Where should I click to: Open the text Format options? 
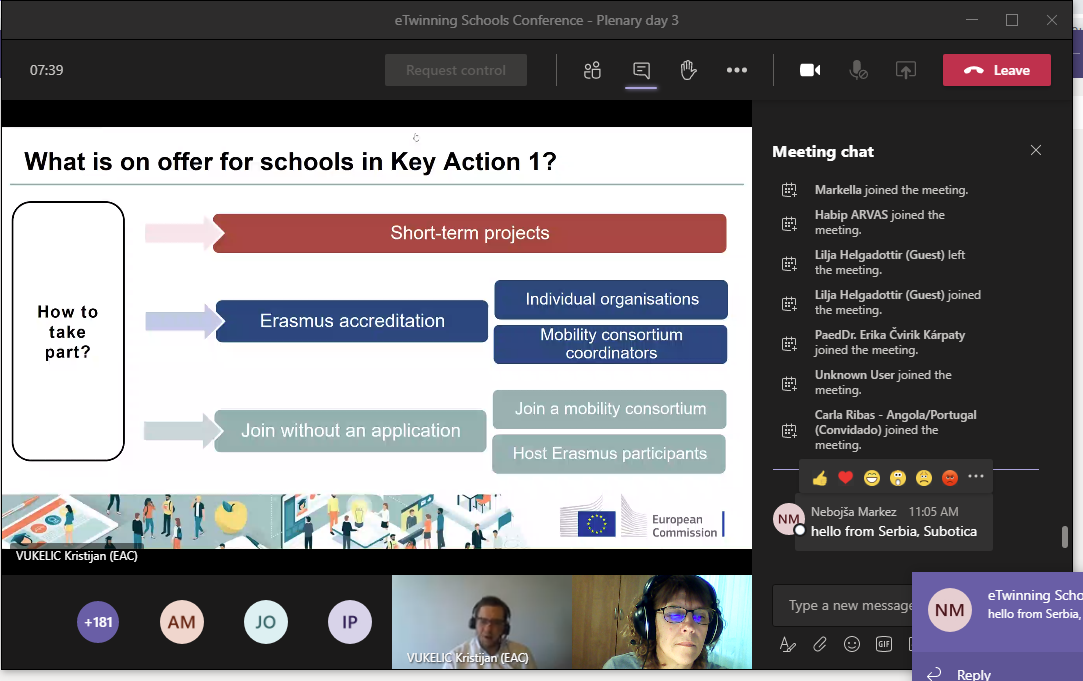coord(788,644)
